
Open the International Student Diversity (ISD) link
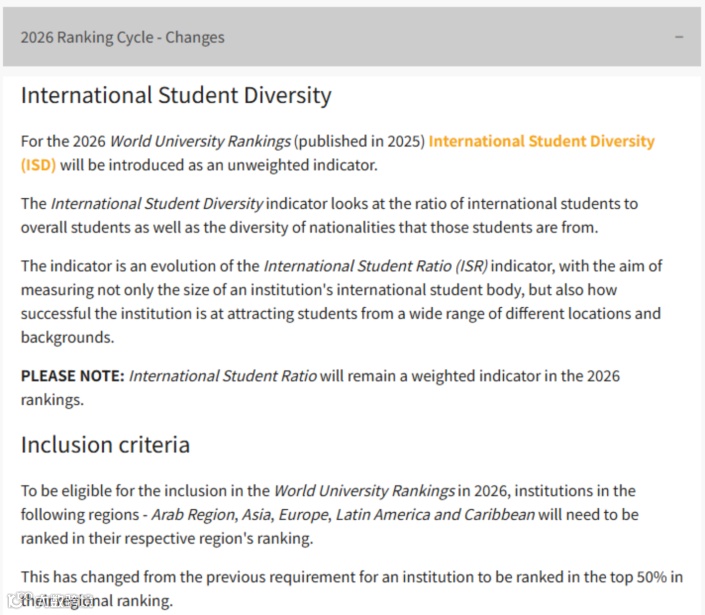click(x=541, y=141)
